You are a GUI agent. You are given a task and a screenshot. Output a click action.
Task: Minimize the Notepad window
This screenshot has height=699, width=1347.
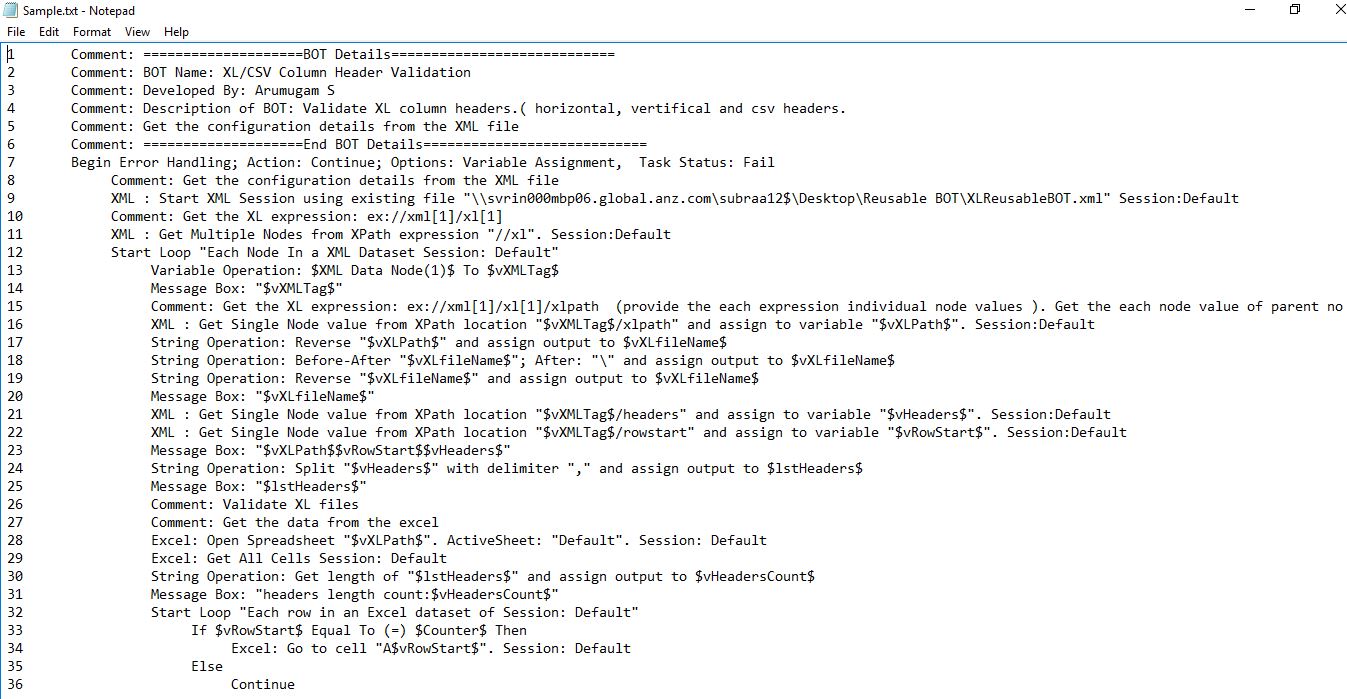1248,10
